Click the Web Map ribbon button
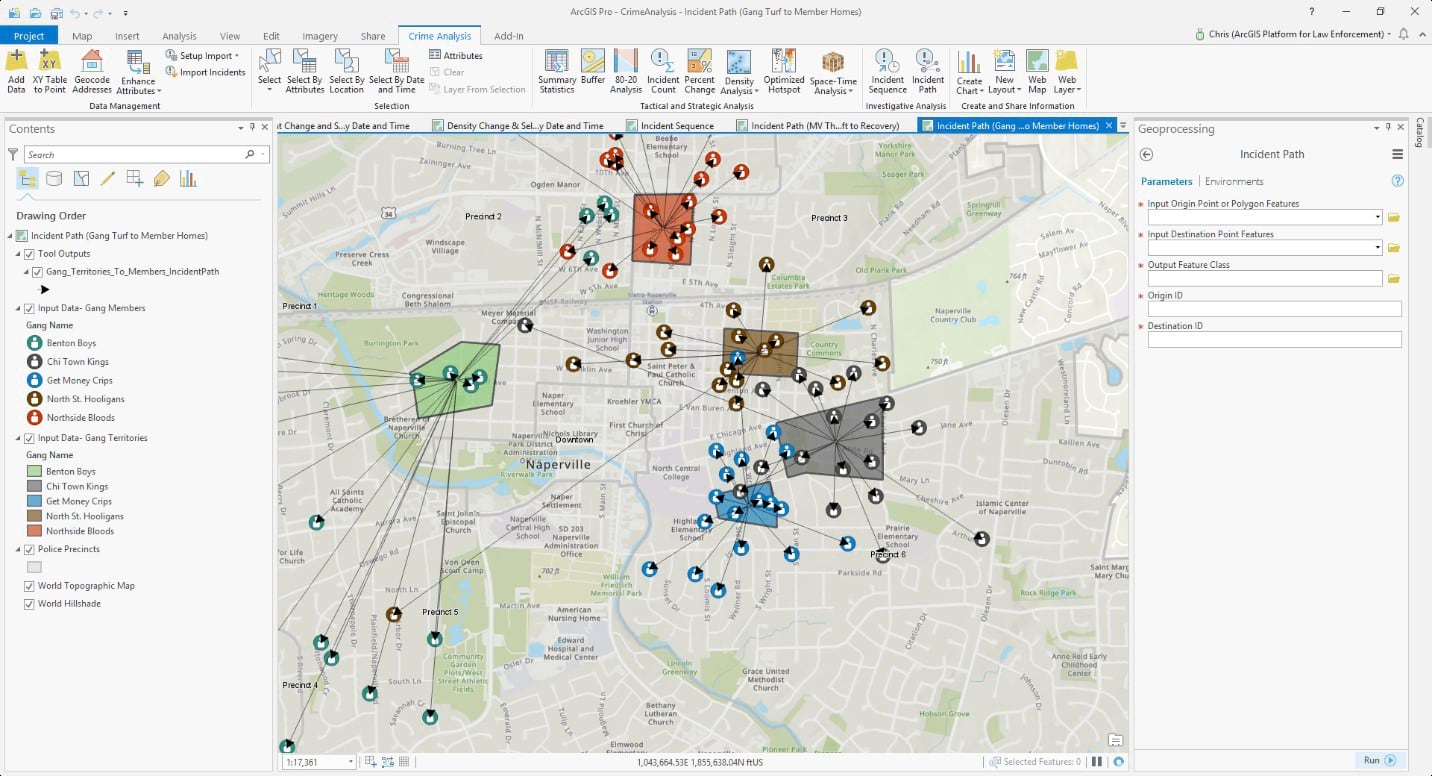 pyautogui.click(x=1037, y=71)
